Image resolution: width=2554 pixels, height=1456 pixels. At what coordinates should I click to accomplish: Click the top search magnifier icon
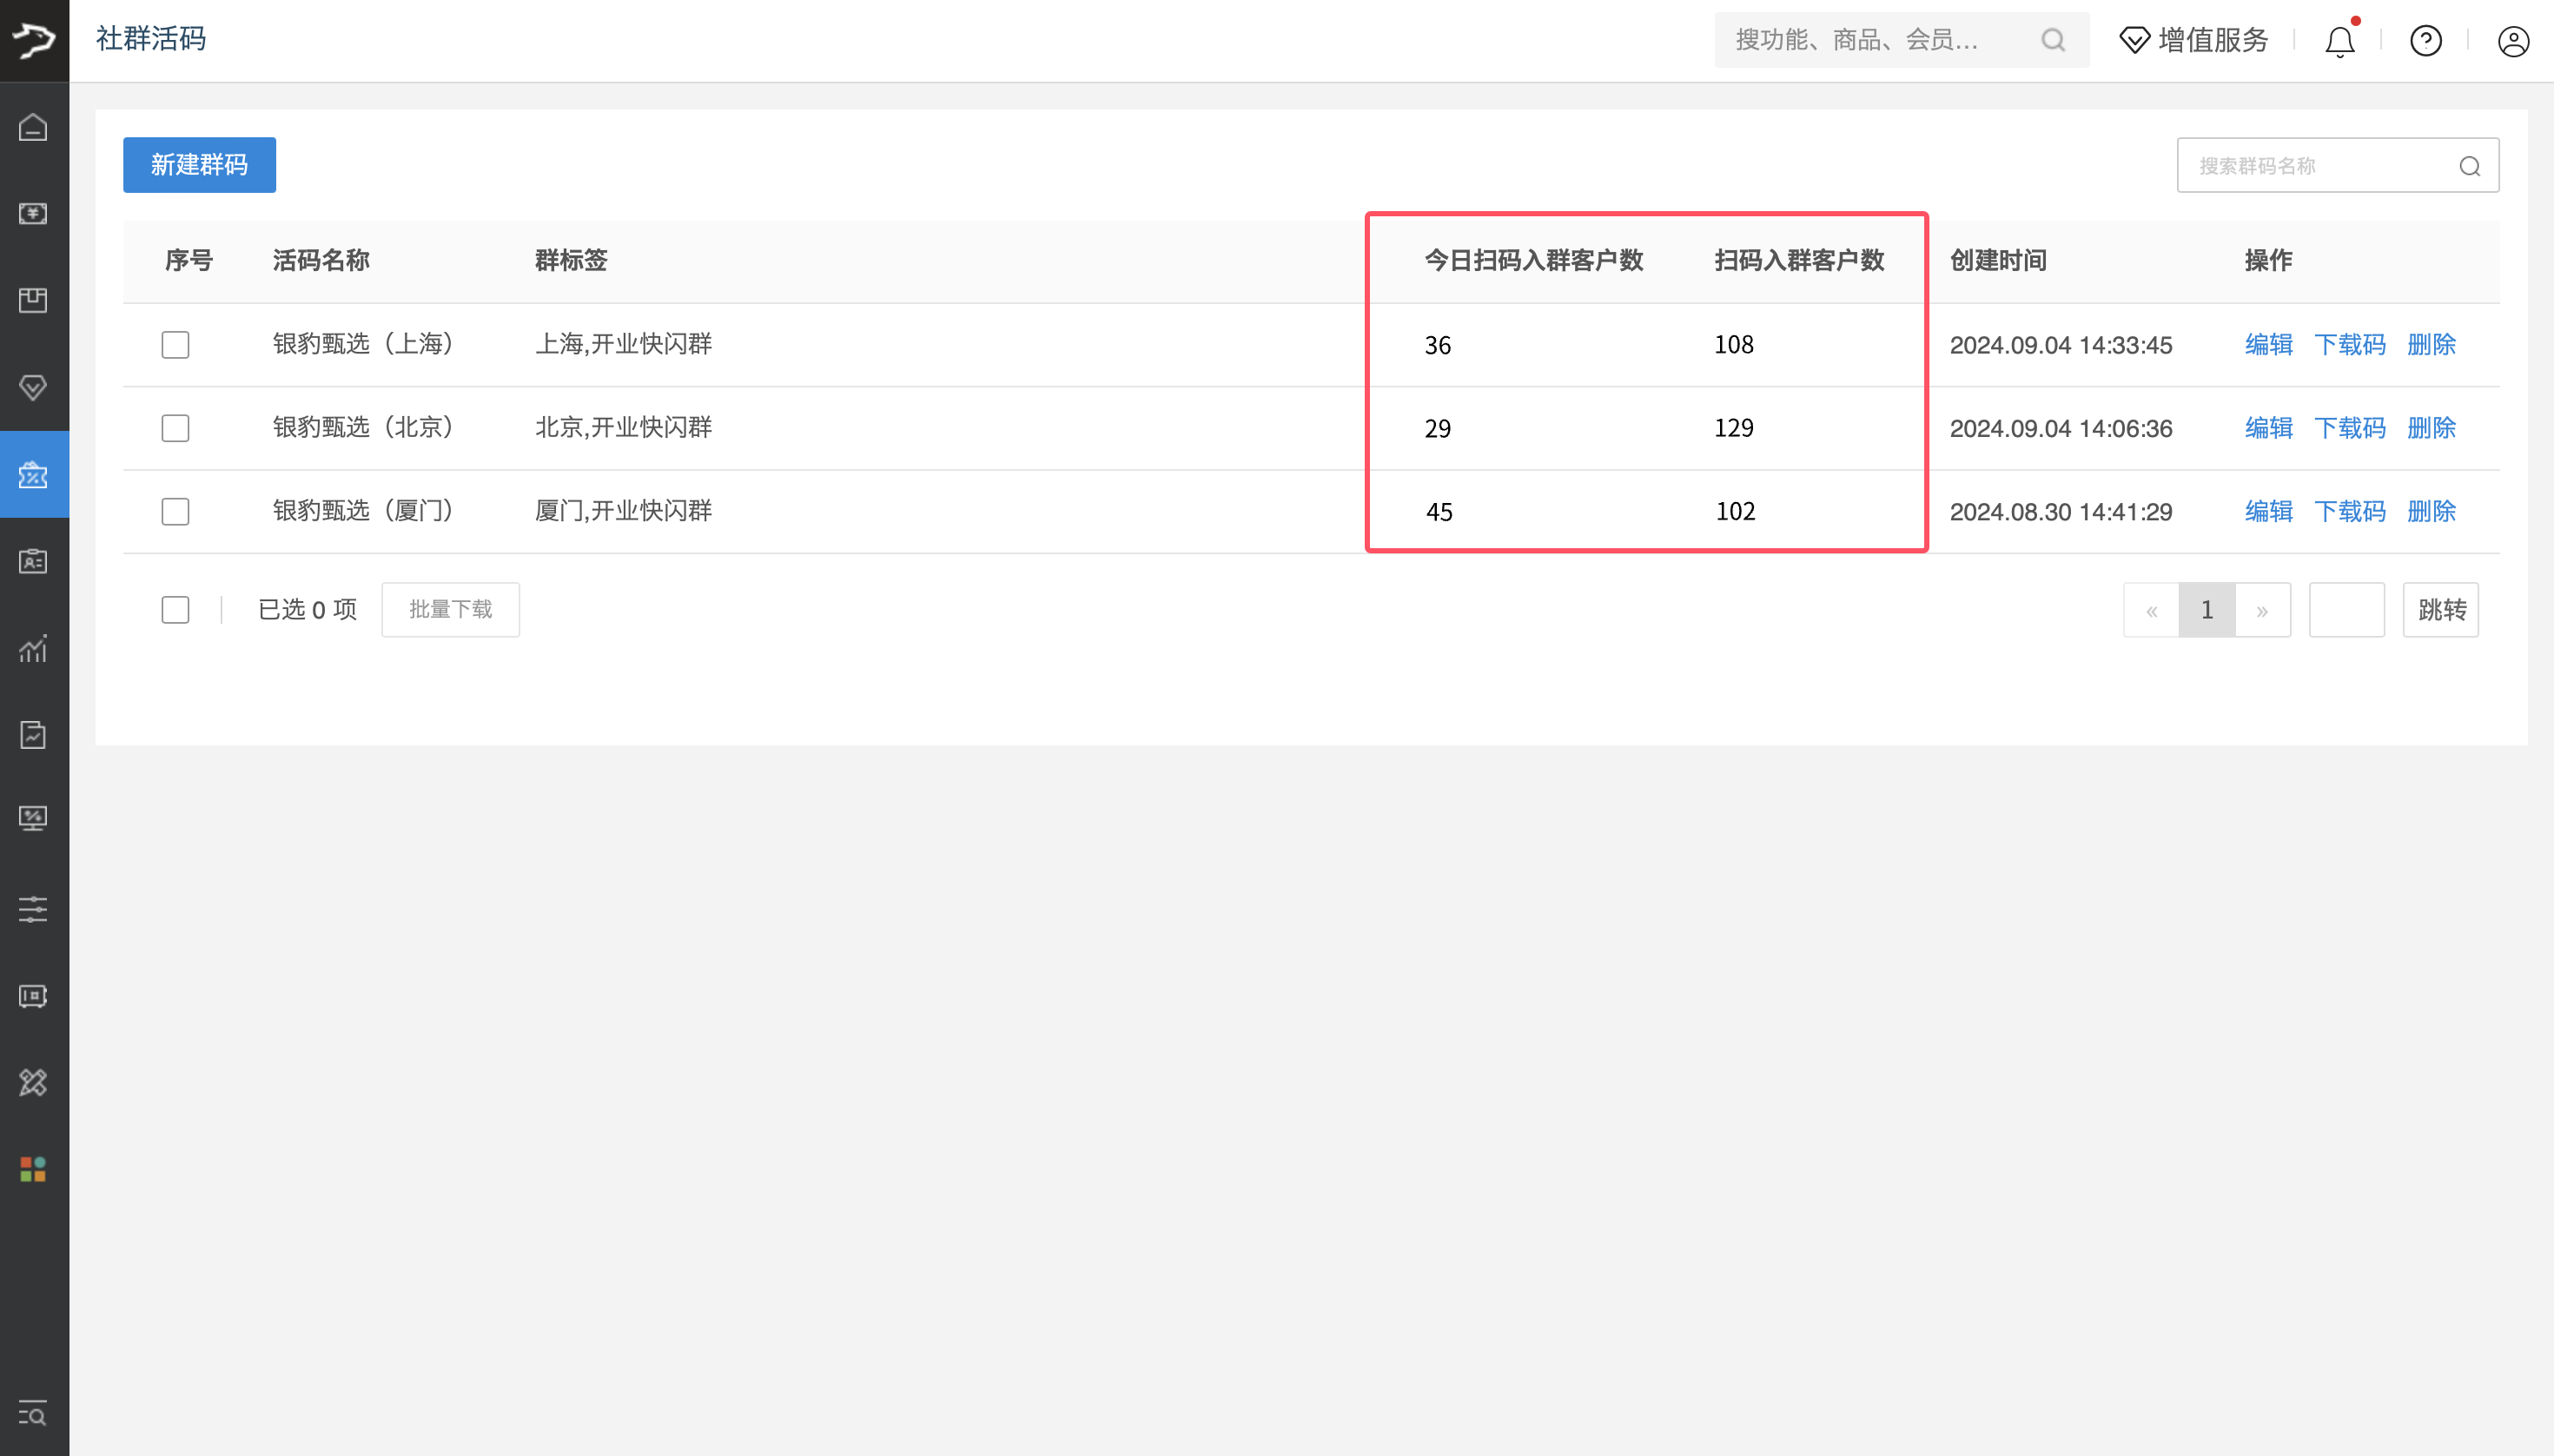pos(2053,40)
